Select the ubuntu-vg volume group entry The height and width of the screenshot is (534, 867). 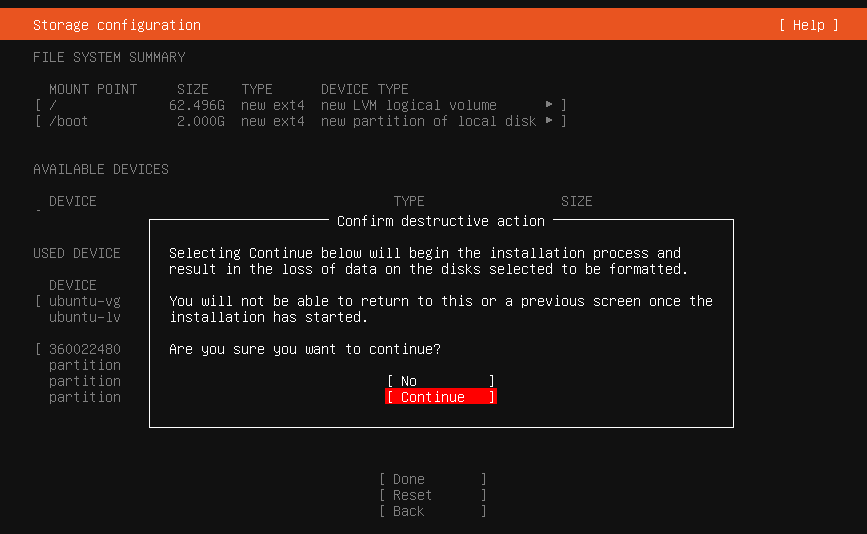(x=84, y=301)
